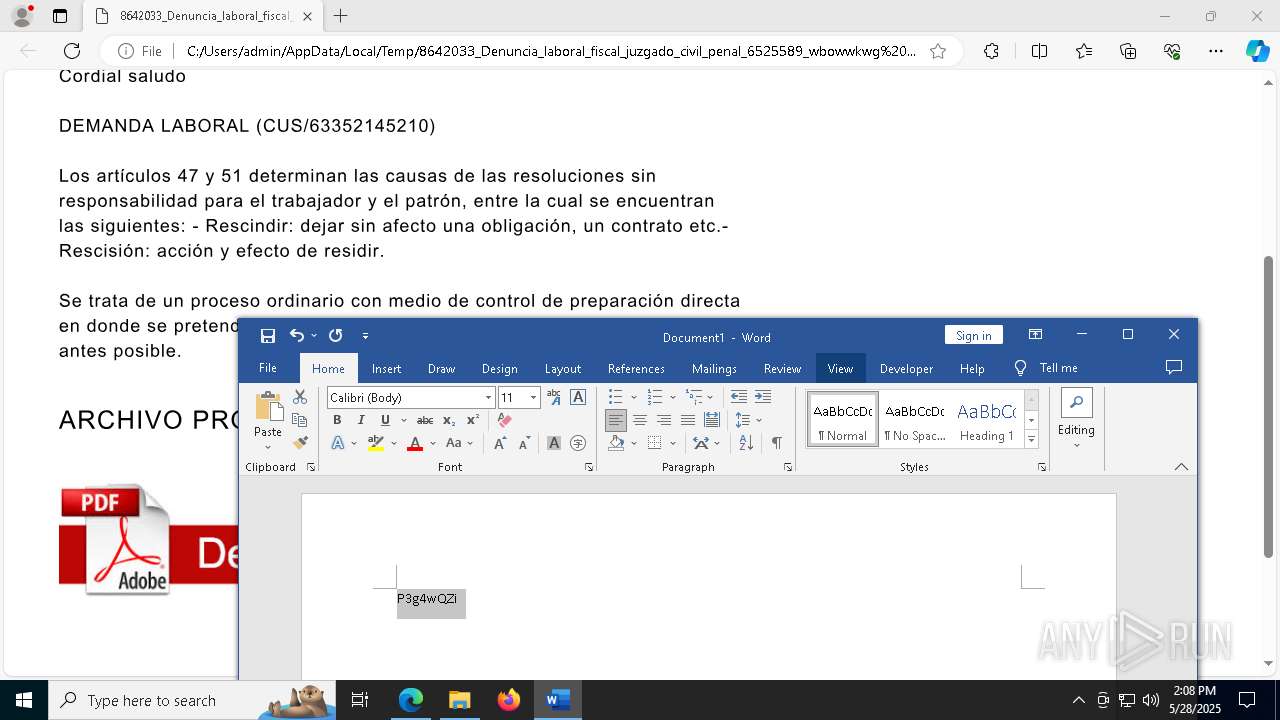Toggle Justify alignment
Viewport: 1280px width, 720px height.
tap(688, 420)
